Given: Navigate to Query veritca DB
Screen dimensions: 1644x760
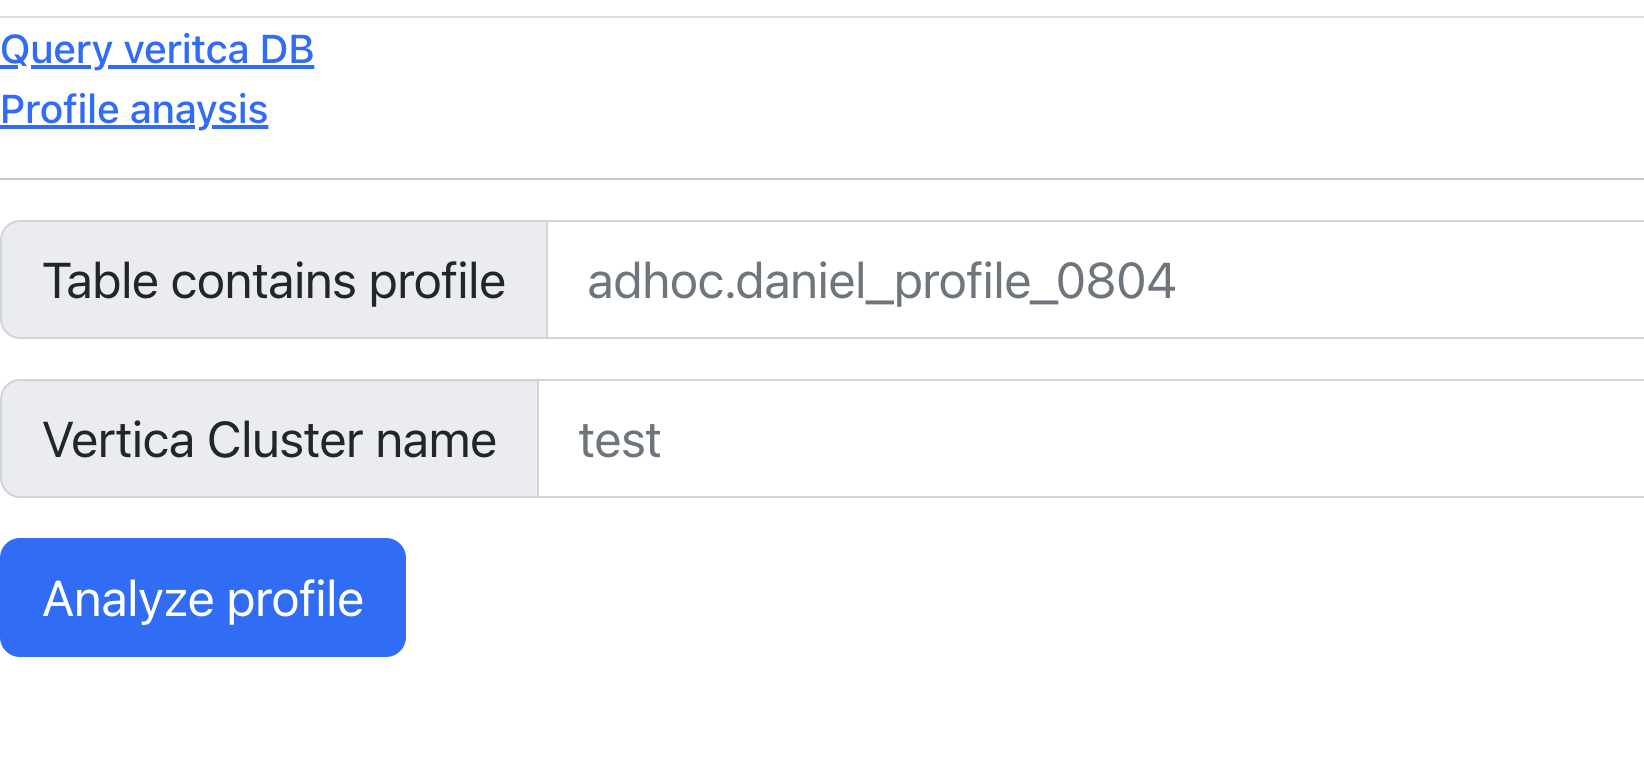Looking at the screenshot, I should 157,49.
